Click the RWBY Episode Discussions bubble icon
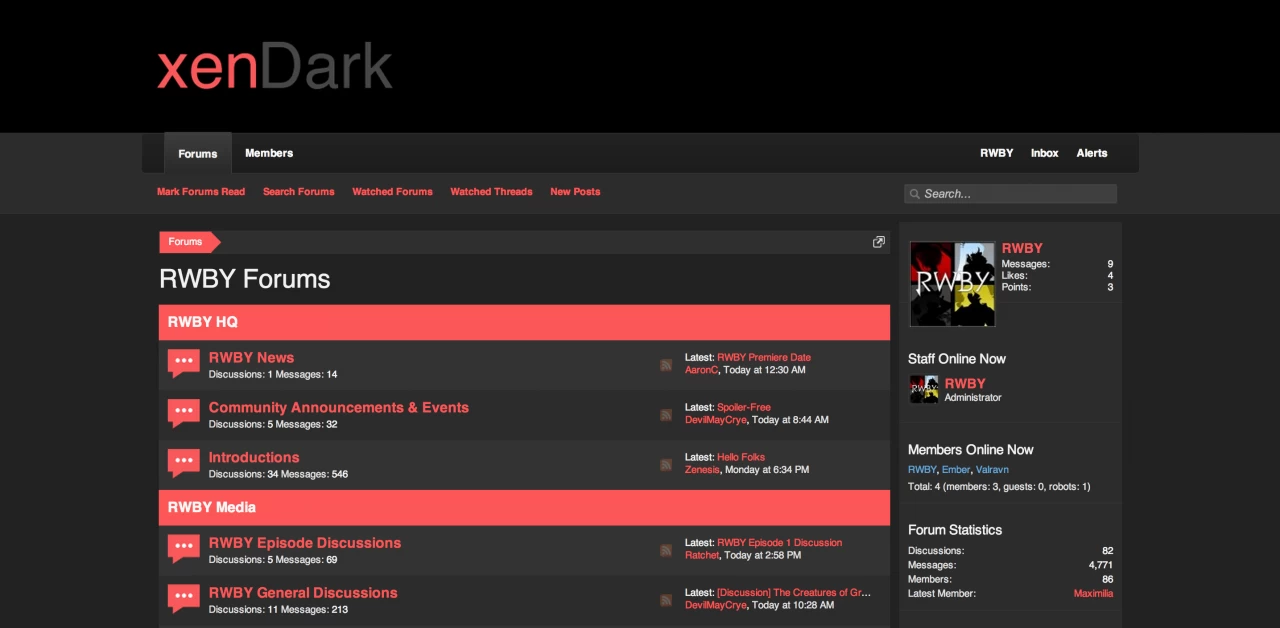Viewport: 1280px width, 628px height. pyautogui.click(x=184, y=549)
